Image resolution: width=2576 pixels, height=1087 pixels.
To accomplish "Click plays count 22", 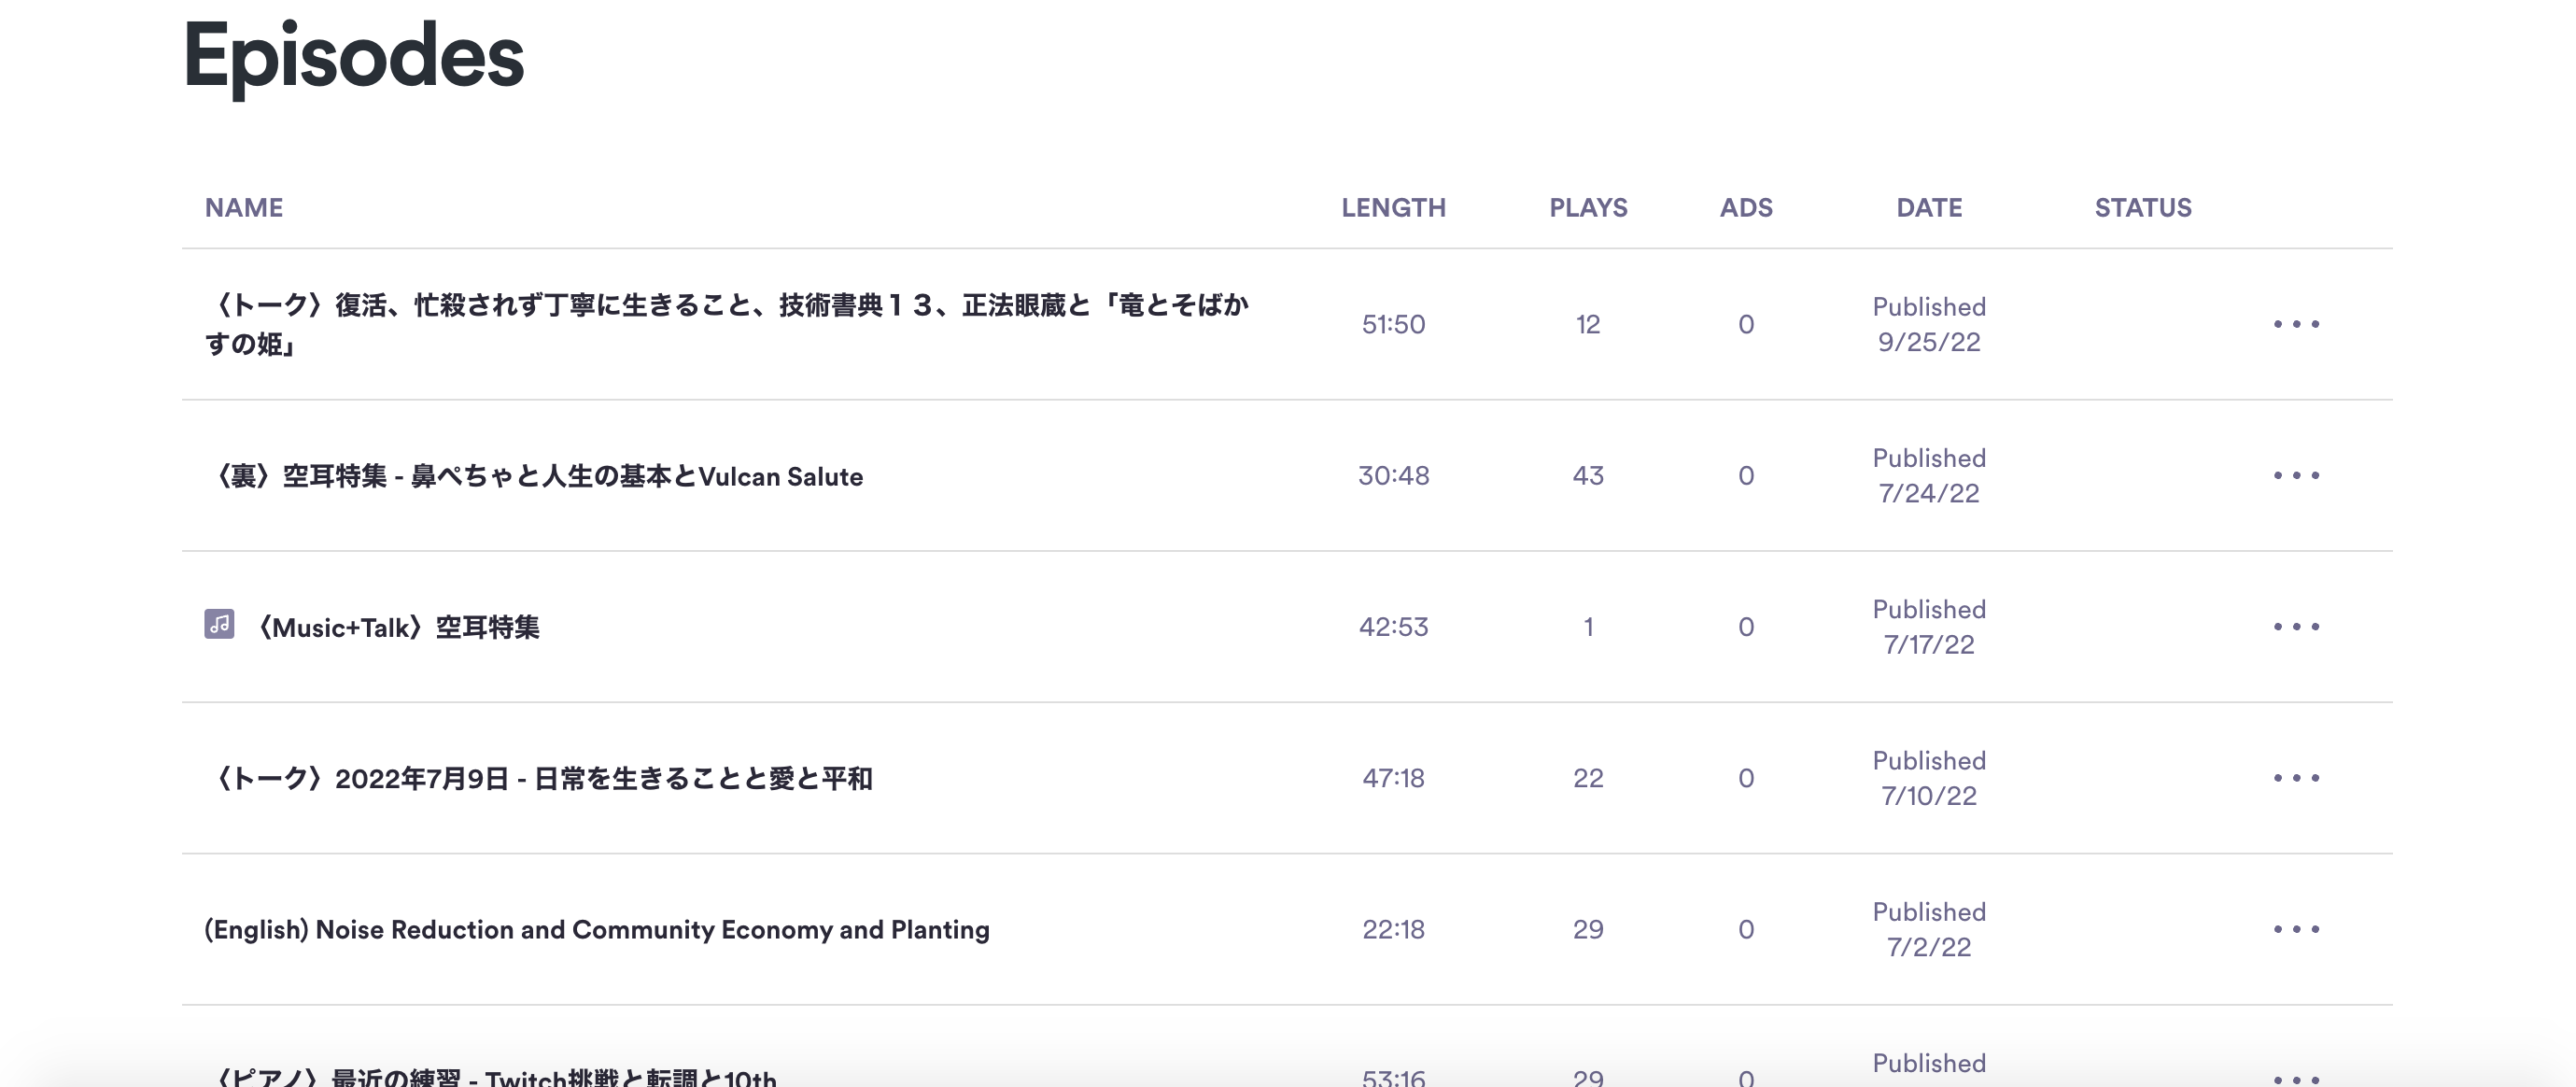I will 1588,777.
